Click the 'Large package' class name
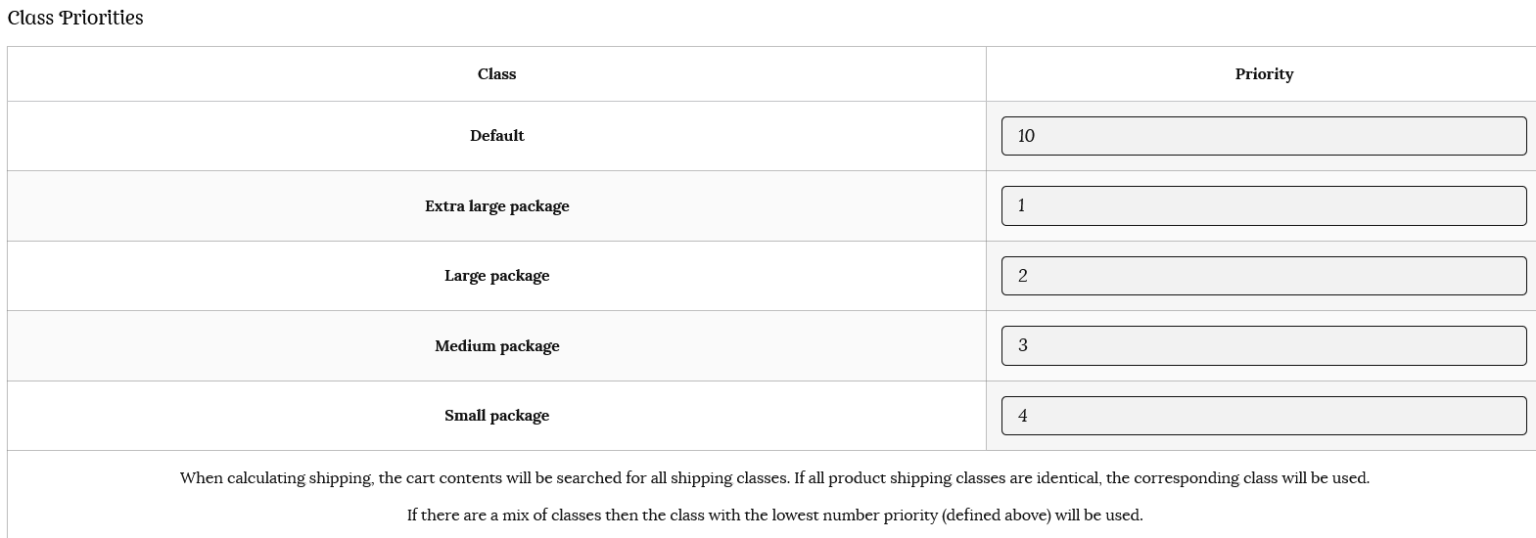Viewport: 1536px width, 538px height. click(497, 276)
